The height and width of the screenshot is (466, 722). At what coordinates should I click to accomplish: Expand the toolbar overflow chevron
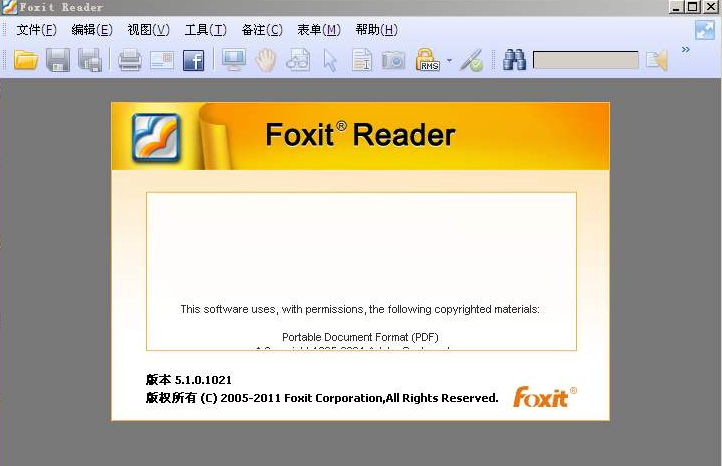point(686,49)
